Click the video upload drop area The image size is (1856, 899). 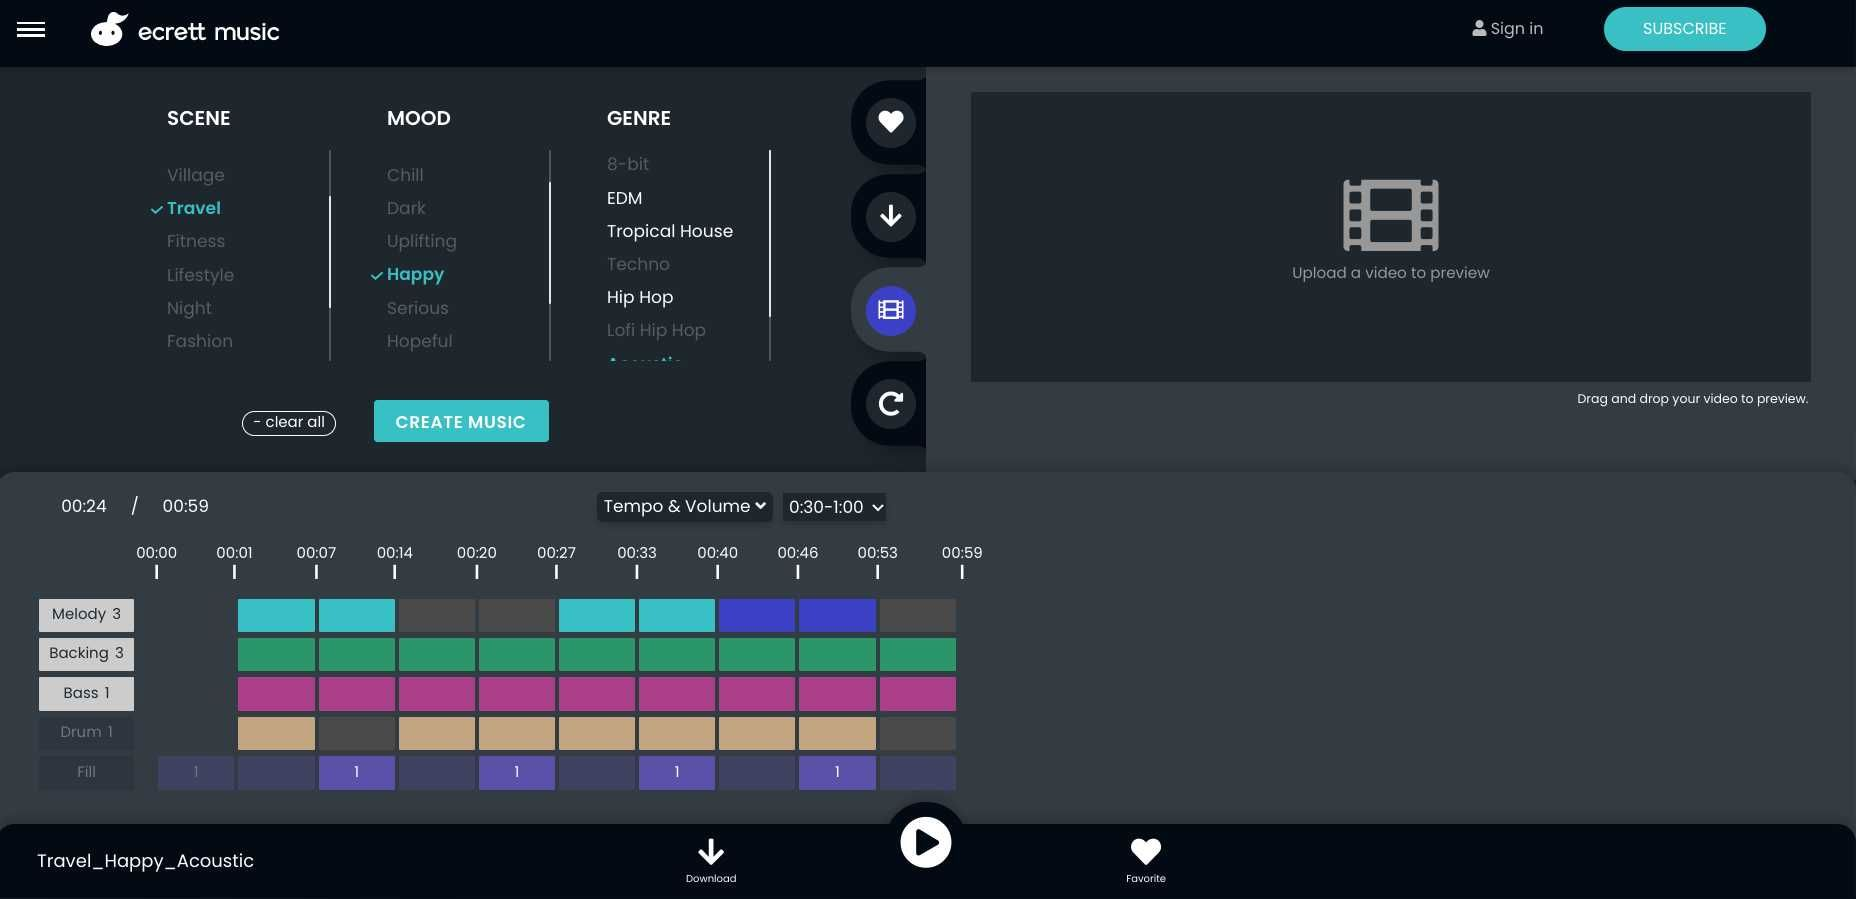1390,237
